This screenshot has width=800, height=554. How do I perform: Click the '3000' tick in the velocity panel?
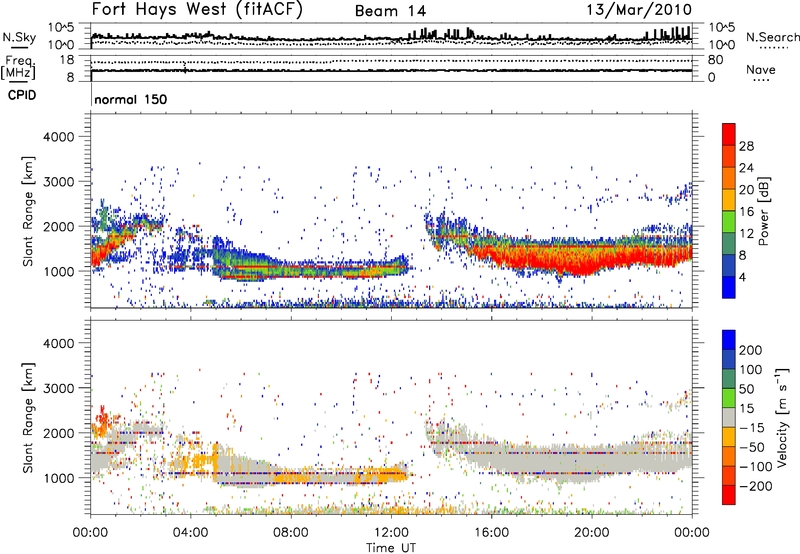click(x=58, y=388)
